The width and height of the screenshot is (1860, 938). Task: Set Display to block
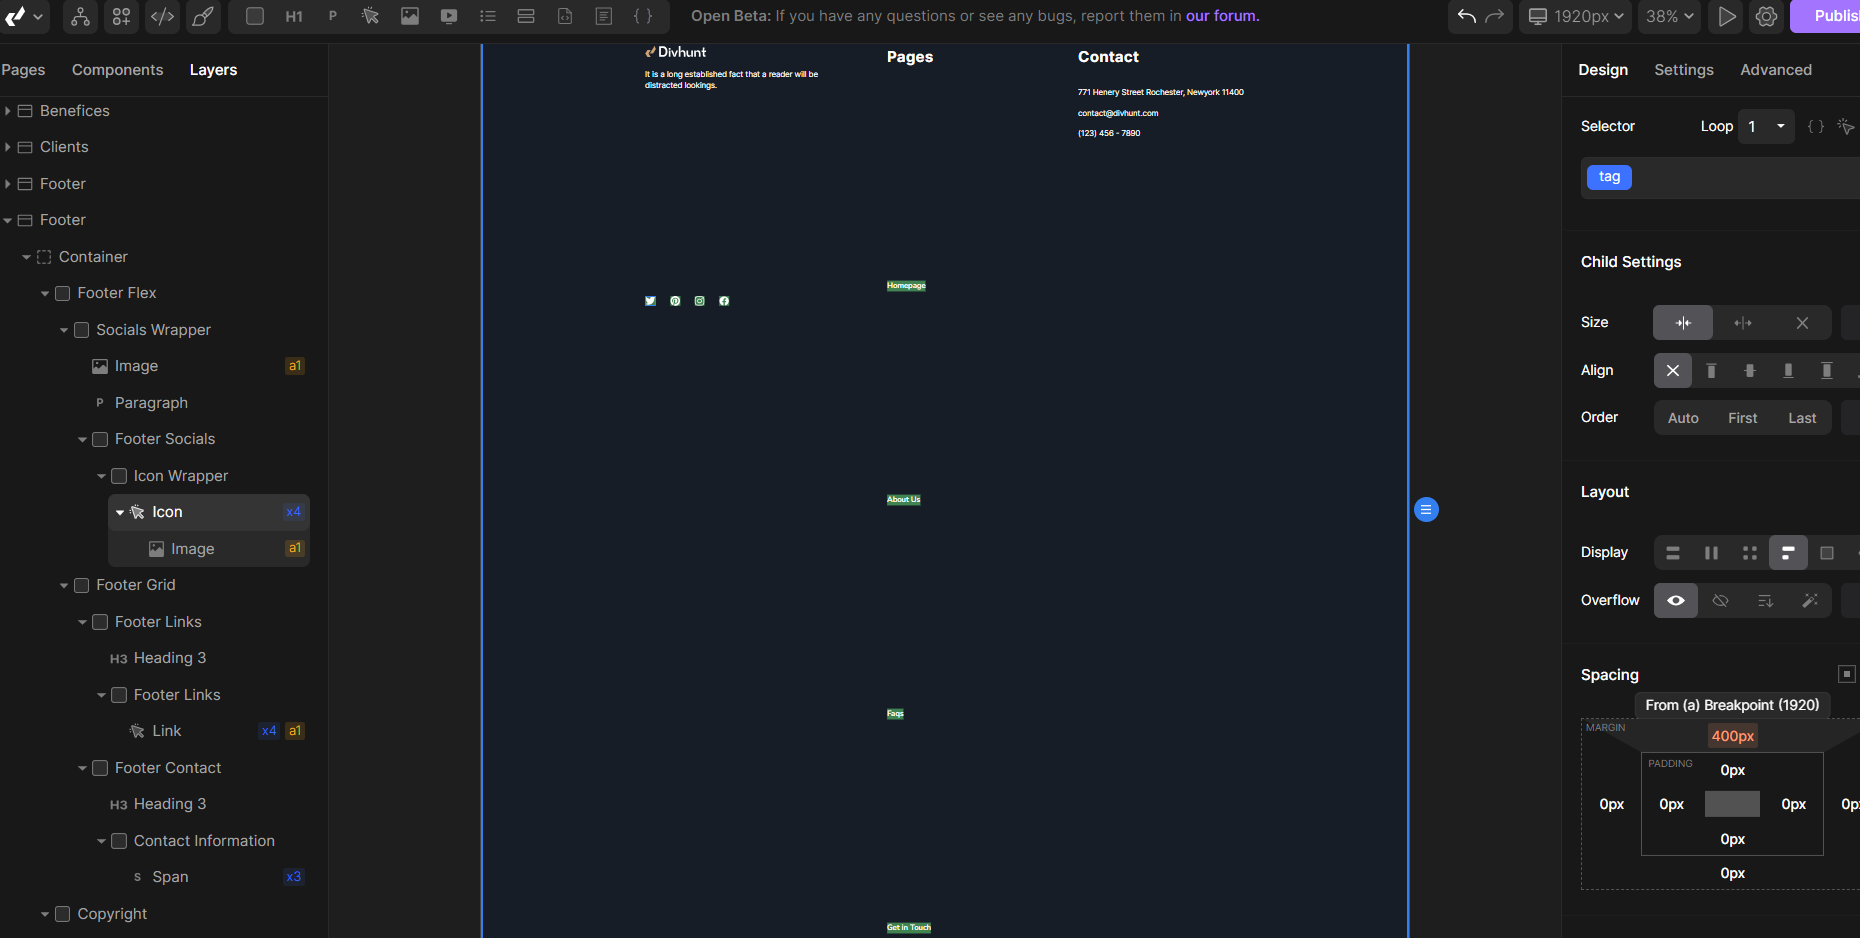pyautogui.click(x=1673, y=553)
